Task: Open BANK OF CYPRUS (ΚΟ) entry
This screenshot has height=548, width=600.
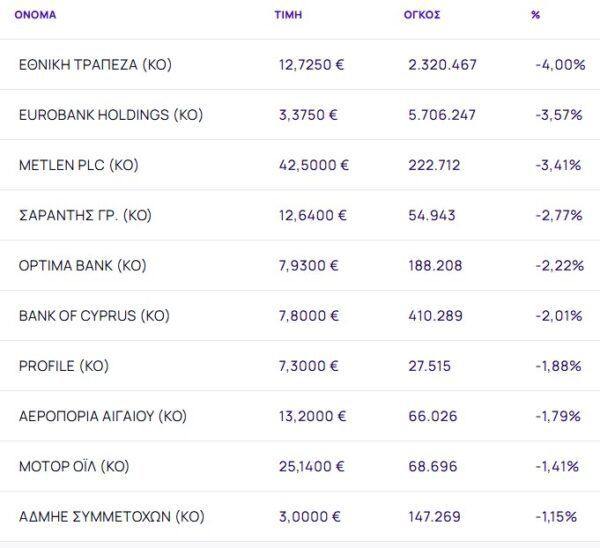Action: click(x=94, y=316)
